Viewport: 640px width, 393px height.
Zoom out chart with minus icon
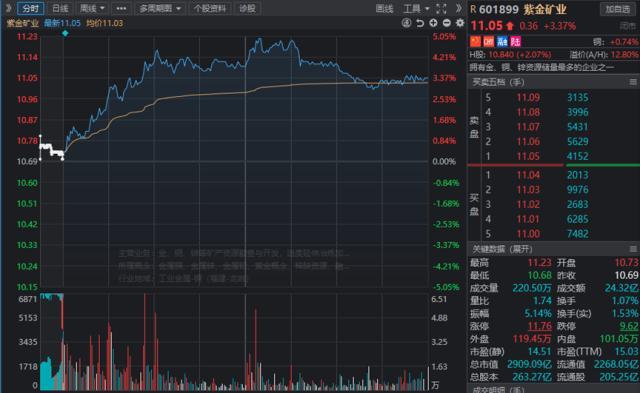(447, 23)
